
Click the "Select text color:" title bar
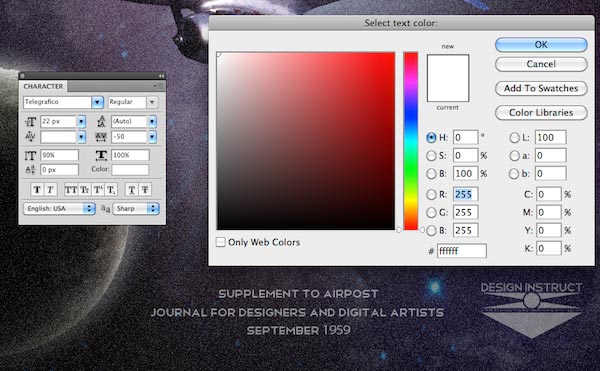coord(401,23)
